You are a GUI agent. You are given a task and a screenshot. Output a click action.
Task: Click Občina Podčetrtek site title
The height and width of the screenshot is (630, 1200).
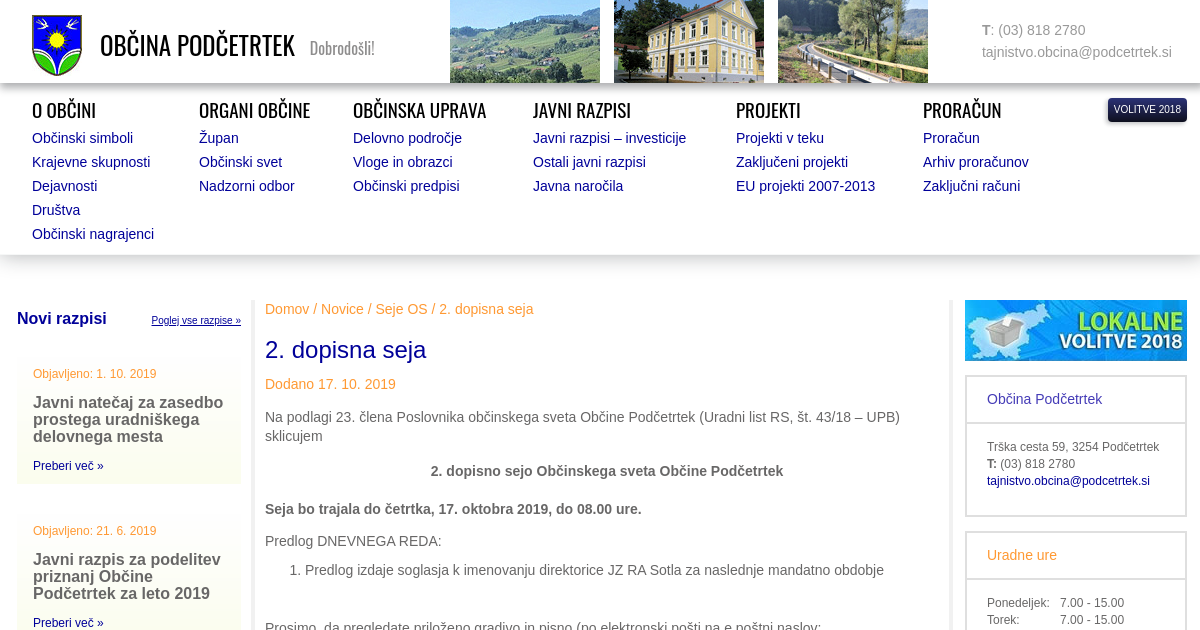pyautogui.click(x=197, y=46)
